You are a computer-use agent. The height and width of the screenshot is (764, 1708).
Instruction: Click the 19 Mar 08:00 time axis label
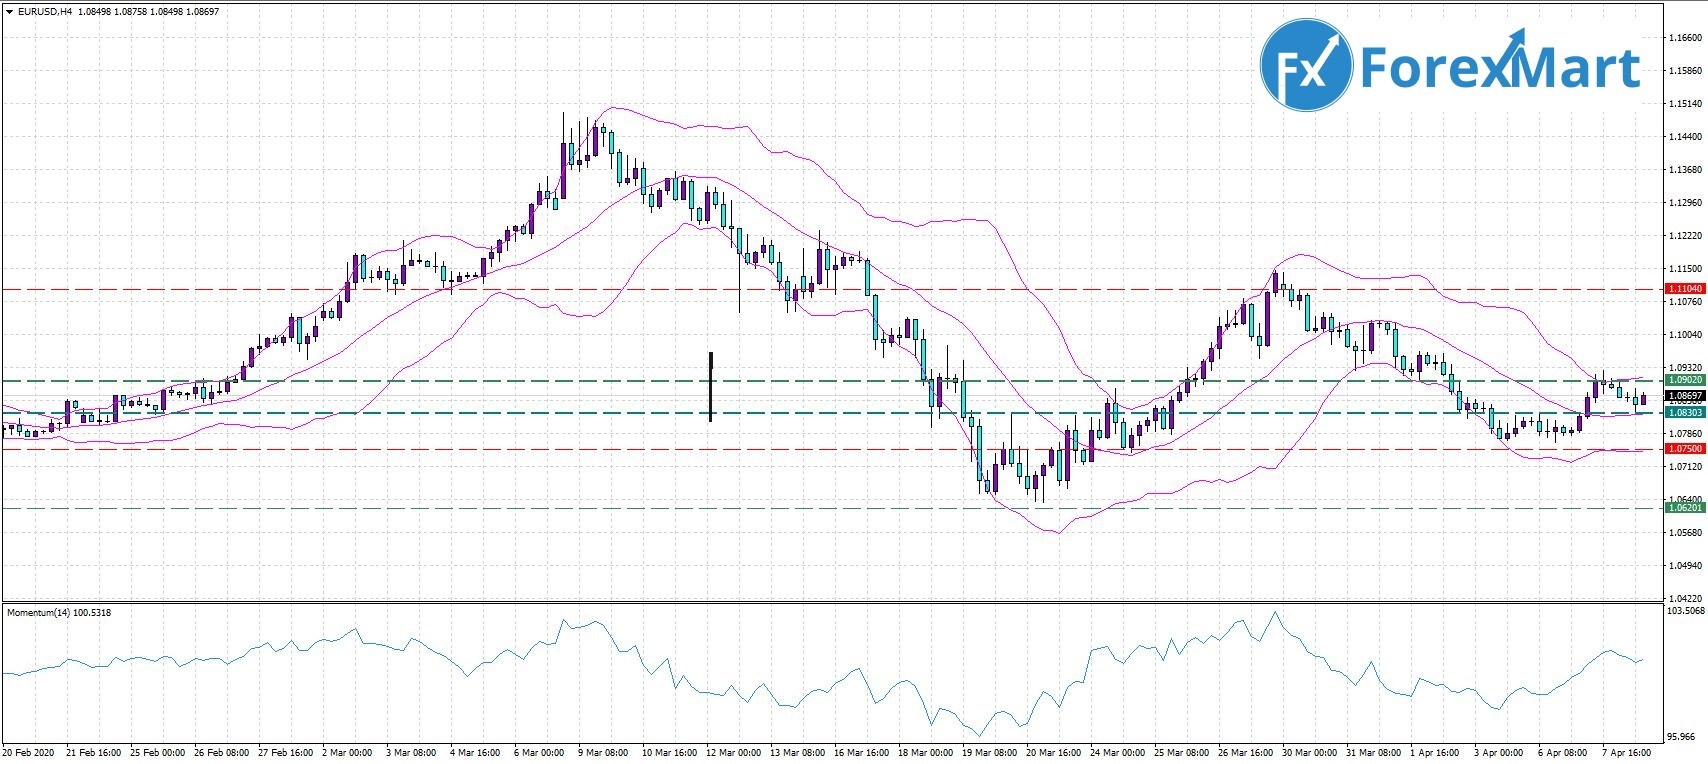coord(989,752)
